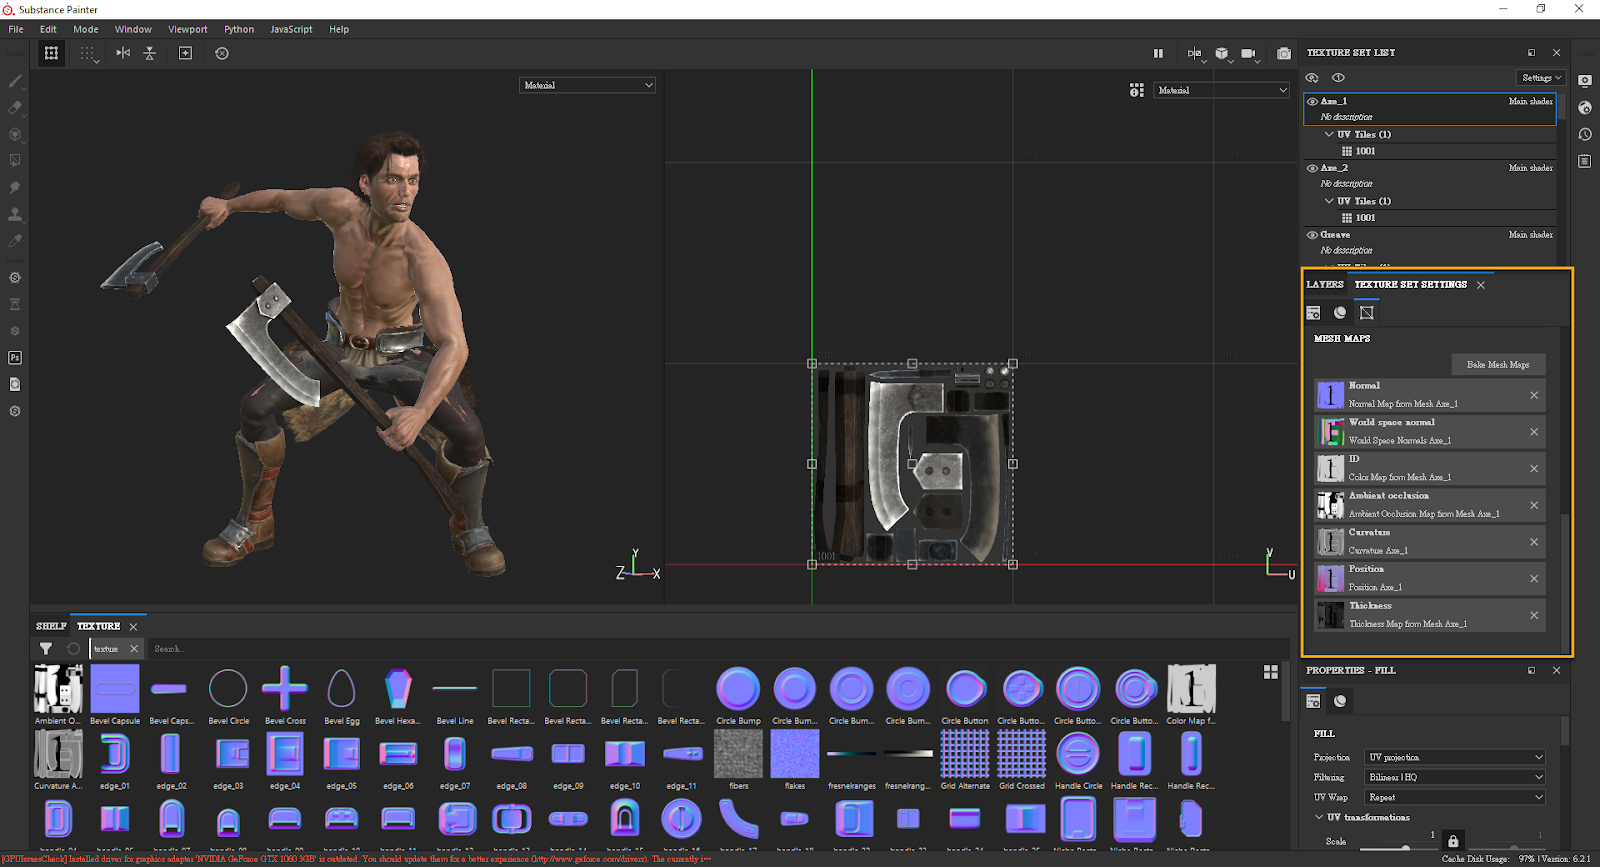Toggle visibility of Greave texture set

1312,235
